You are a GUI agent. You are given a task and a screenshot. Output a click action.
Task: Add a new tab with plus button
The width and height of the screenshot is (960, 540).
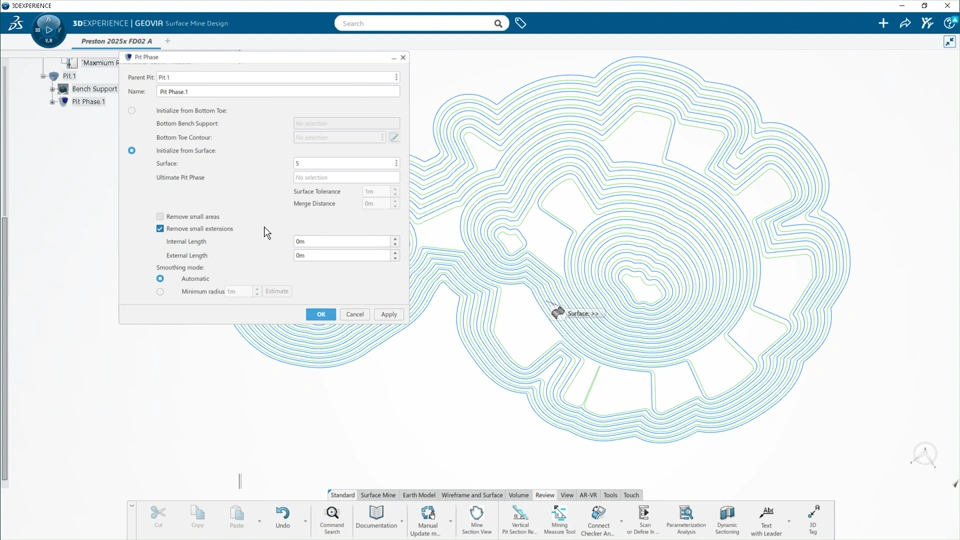coord(167,41)
